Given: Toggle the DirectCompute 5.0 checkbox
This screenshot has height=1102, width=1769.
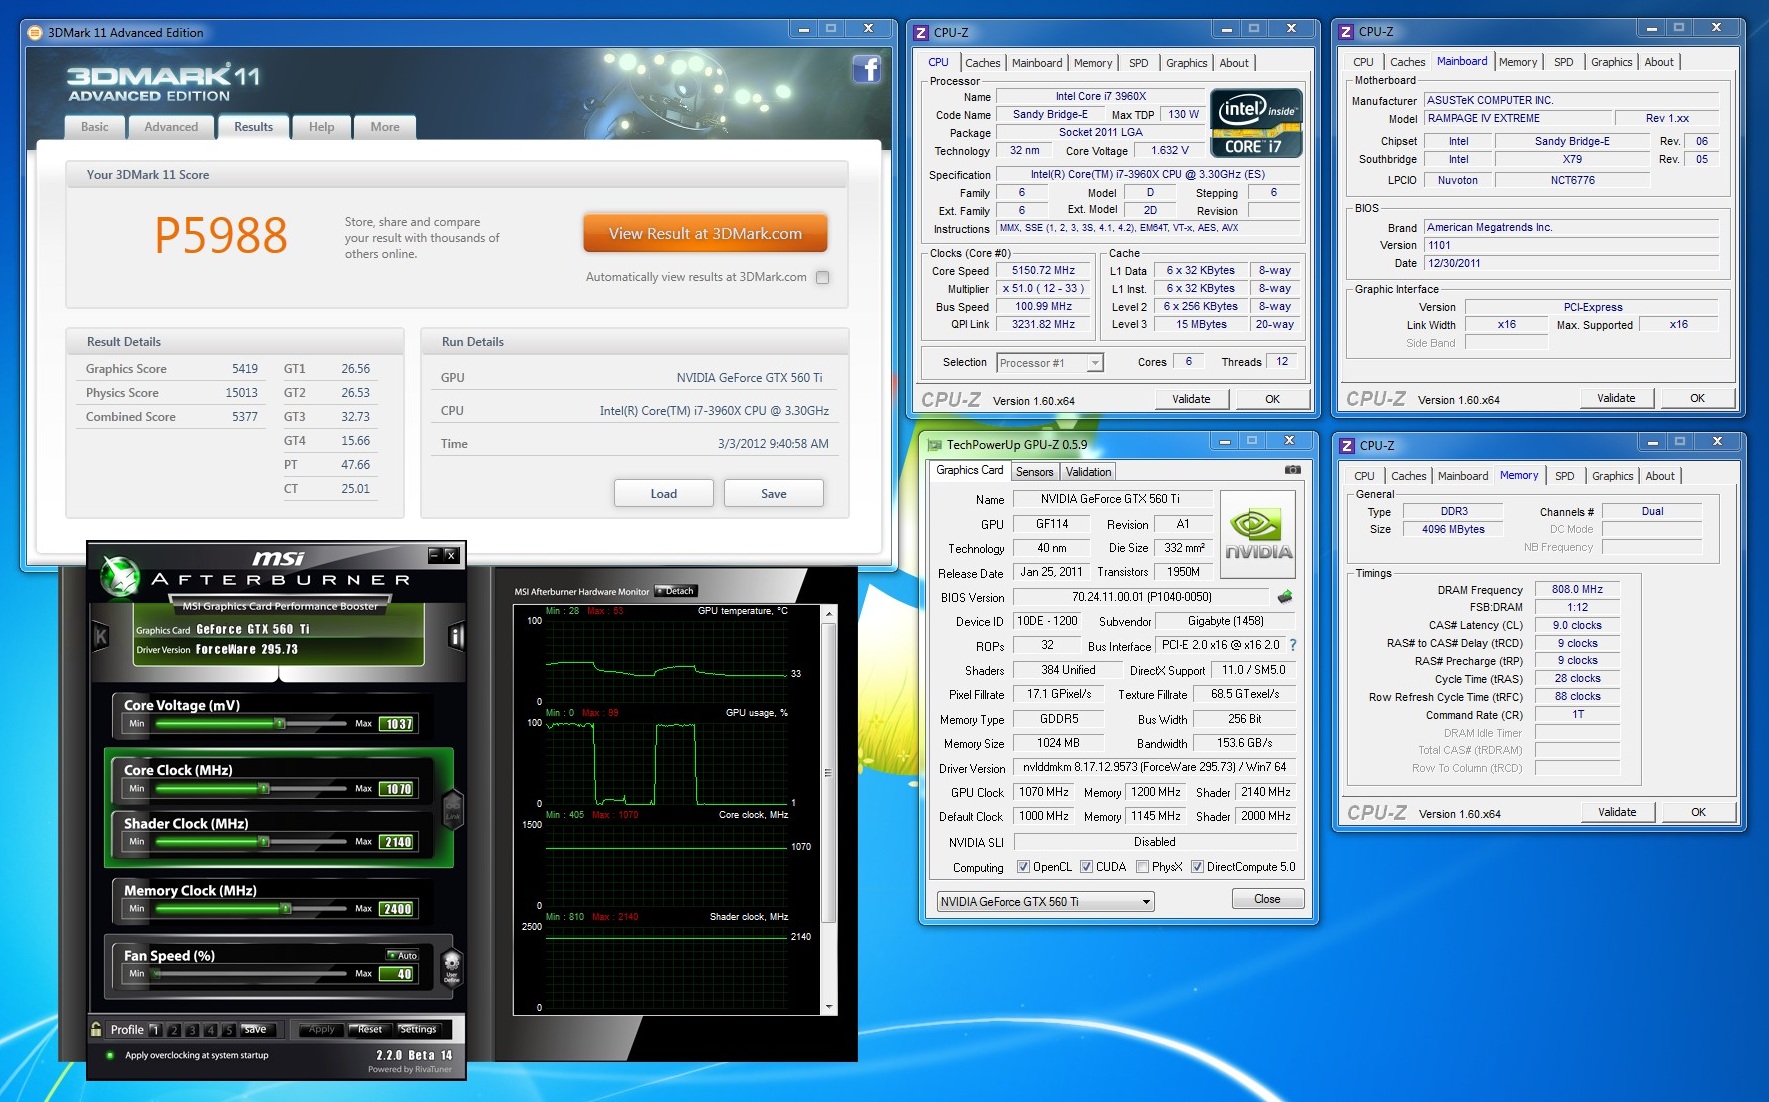Looking at the screenshot, I should pyautogui.click(x=1197, y=867).
